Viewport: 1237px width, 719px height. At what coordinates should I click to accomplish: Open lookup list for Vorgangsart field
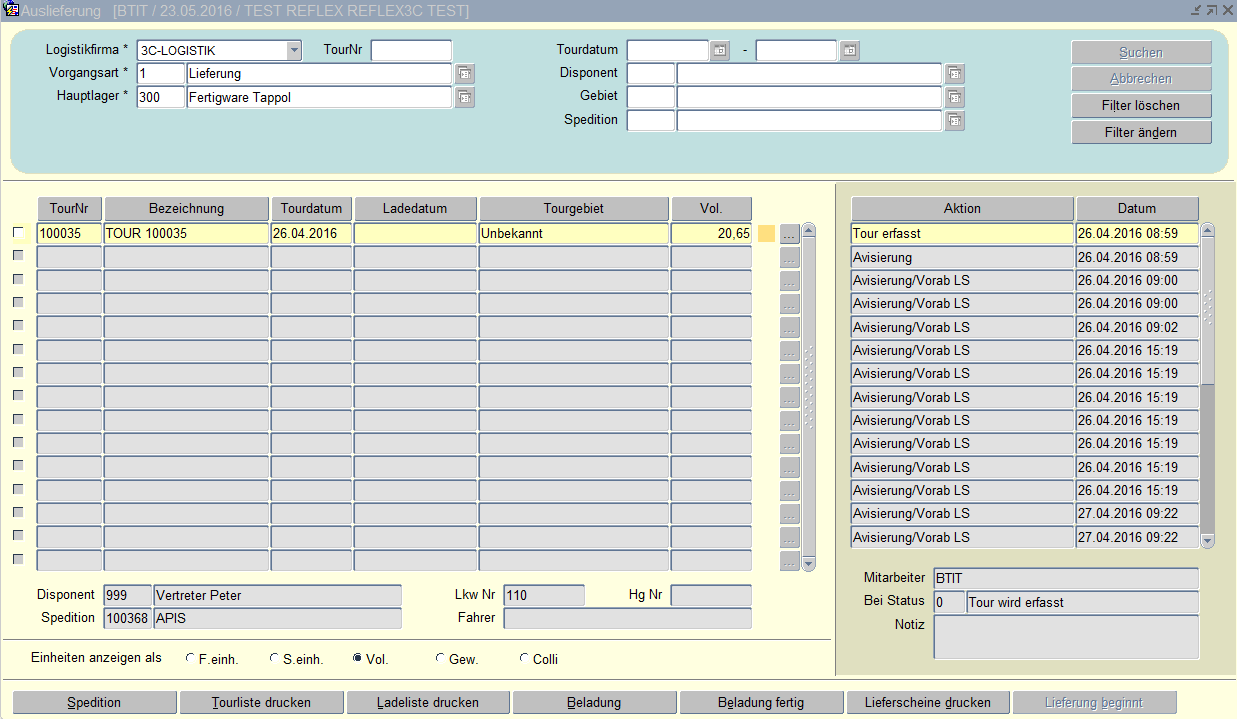pos(465,74)
